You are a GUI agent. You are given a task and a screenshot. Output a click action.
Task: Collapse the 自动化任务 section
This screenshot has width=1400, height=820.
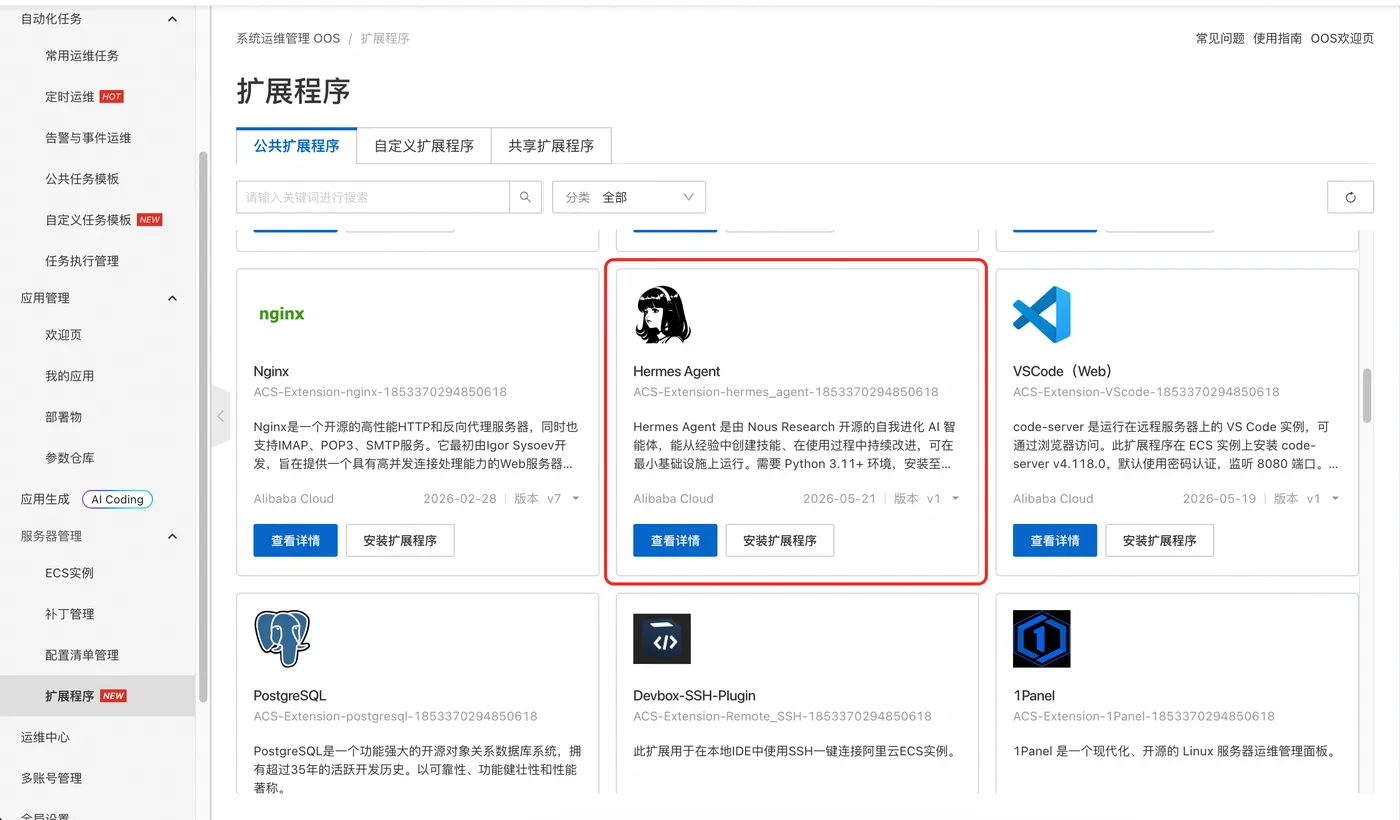click(172, 19)
